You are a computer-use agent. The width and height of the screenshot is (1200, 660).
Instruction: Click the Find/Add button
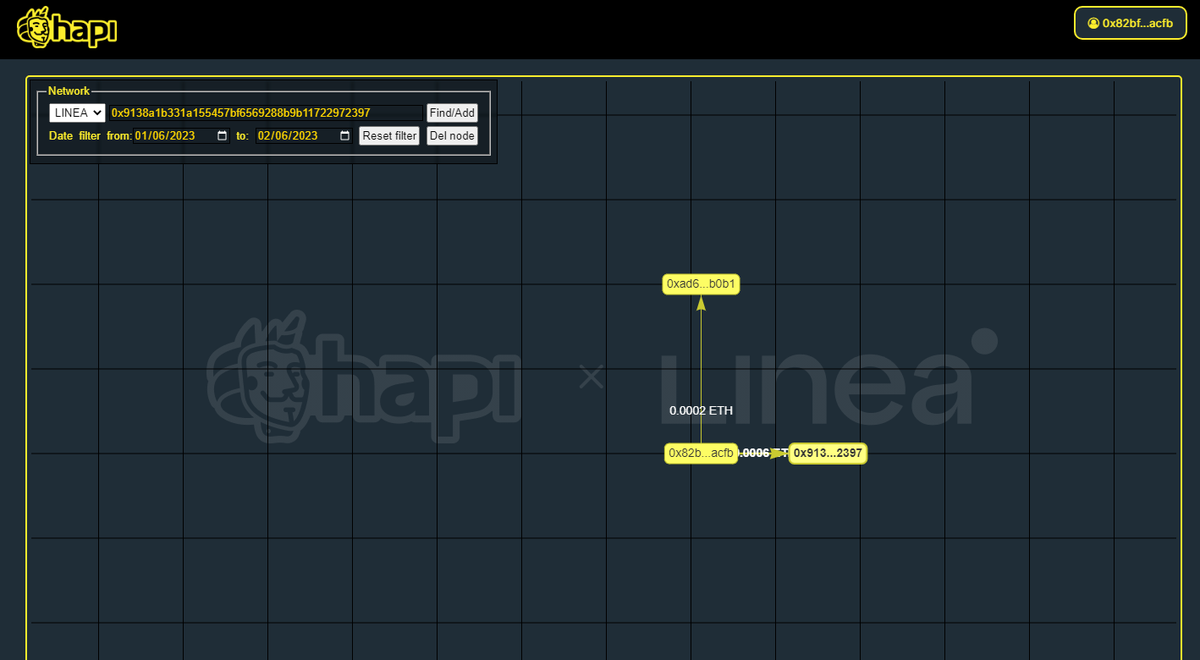click(452, 113)
